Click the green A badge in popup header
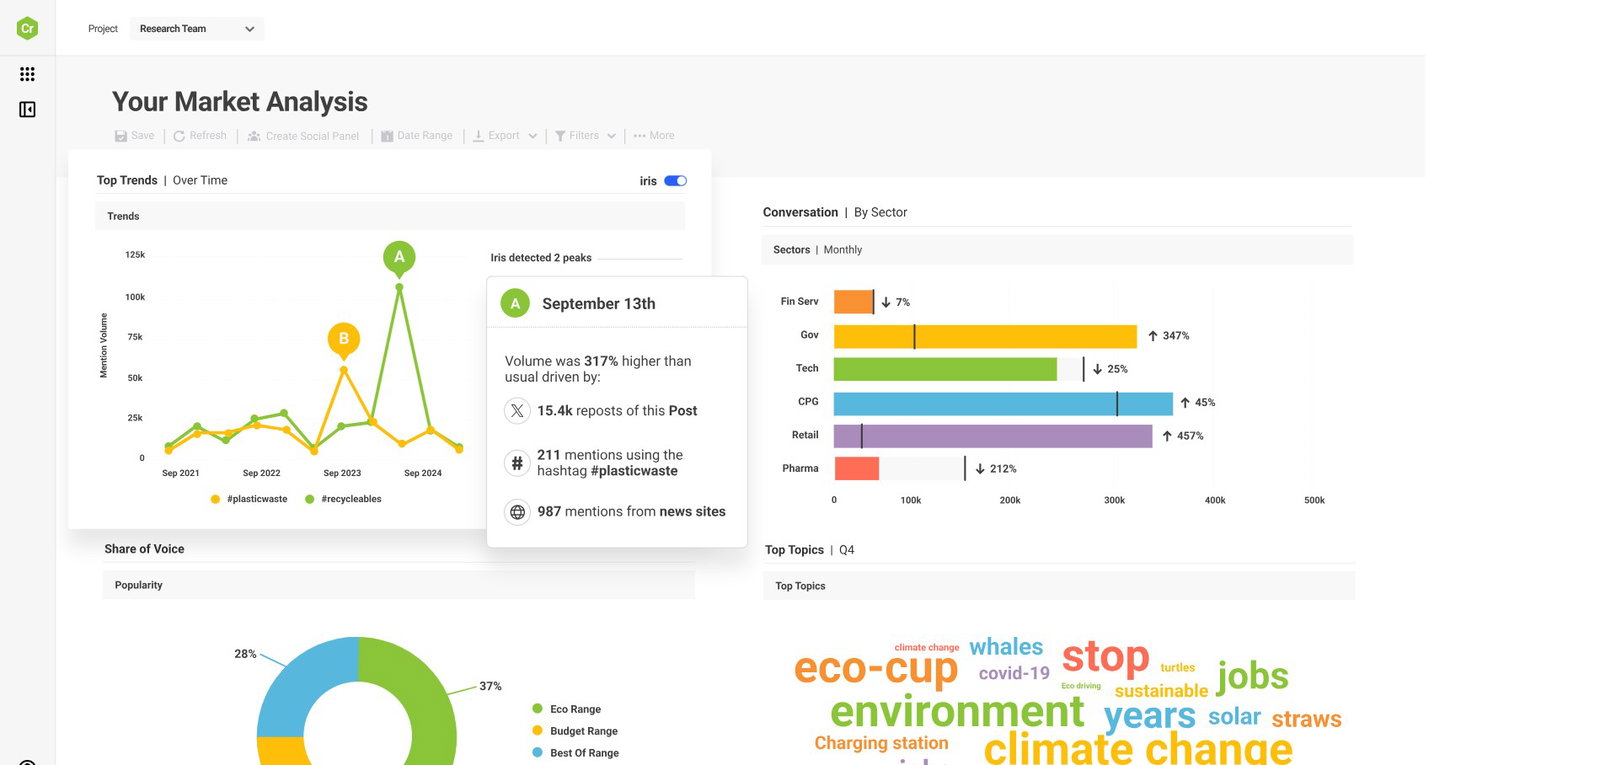 point(515,303)
